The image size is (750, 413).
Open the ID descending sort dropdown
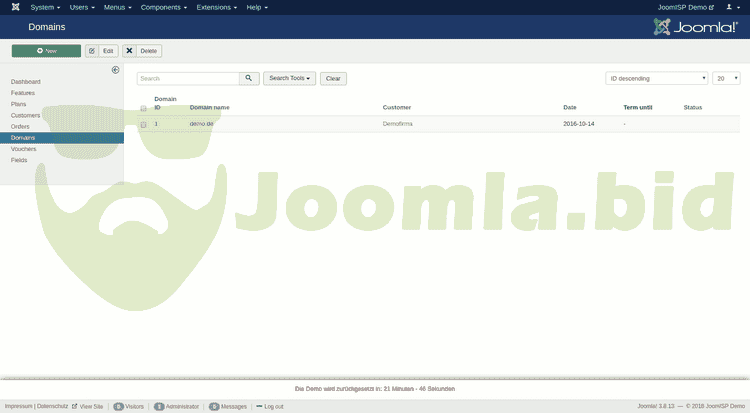[656, 78]
